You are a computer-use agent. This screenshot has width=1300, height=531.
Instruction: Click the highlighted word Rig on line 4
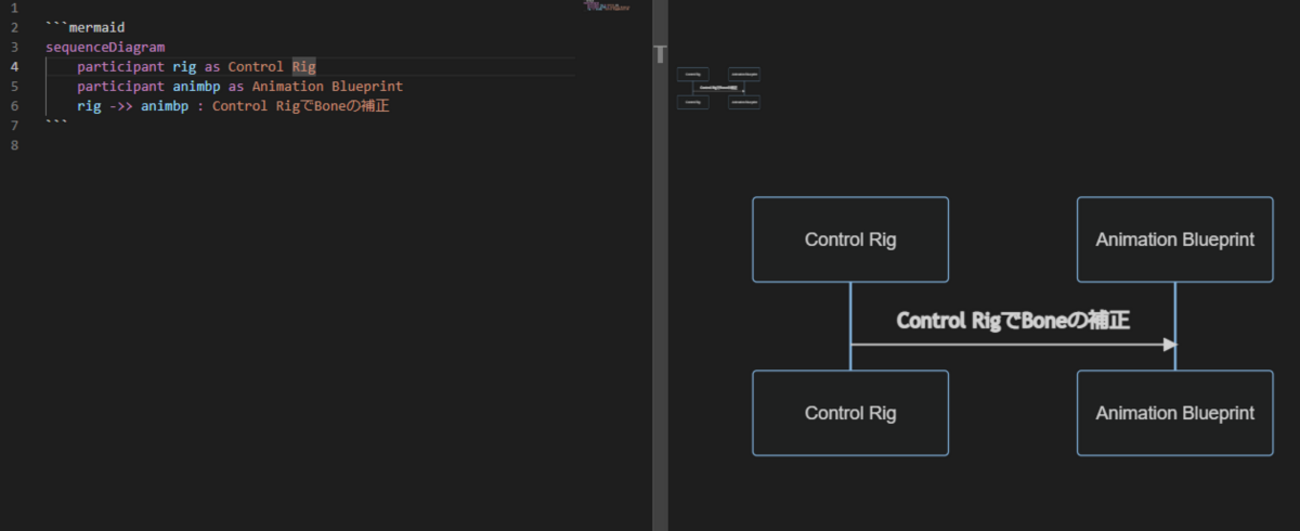303,67
